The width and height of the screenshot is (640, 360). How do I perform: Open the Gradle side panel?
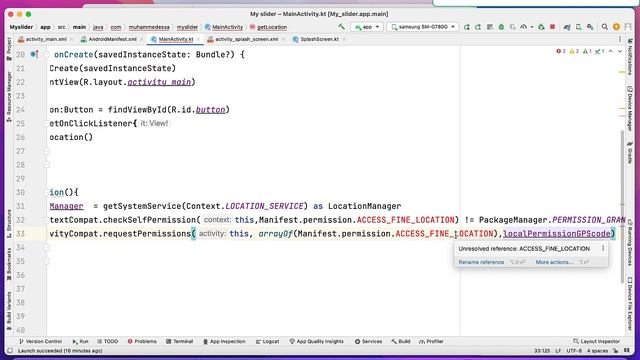tap(630, 153)
